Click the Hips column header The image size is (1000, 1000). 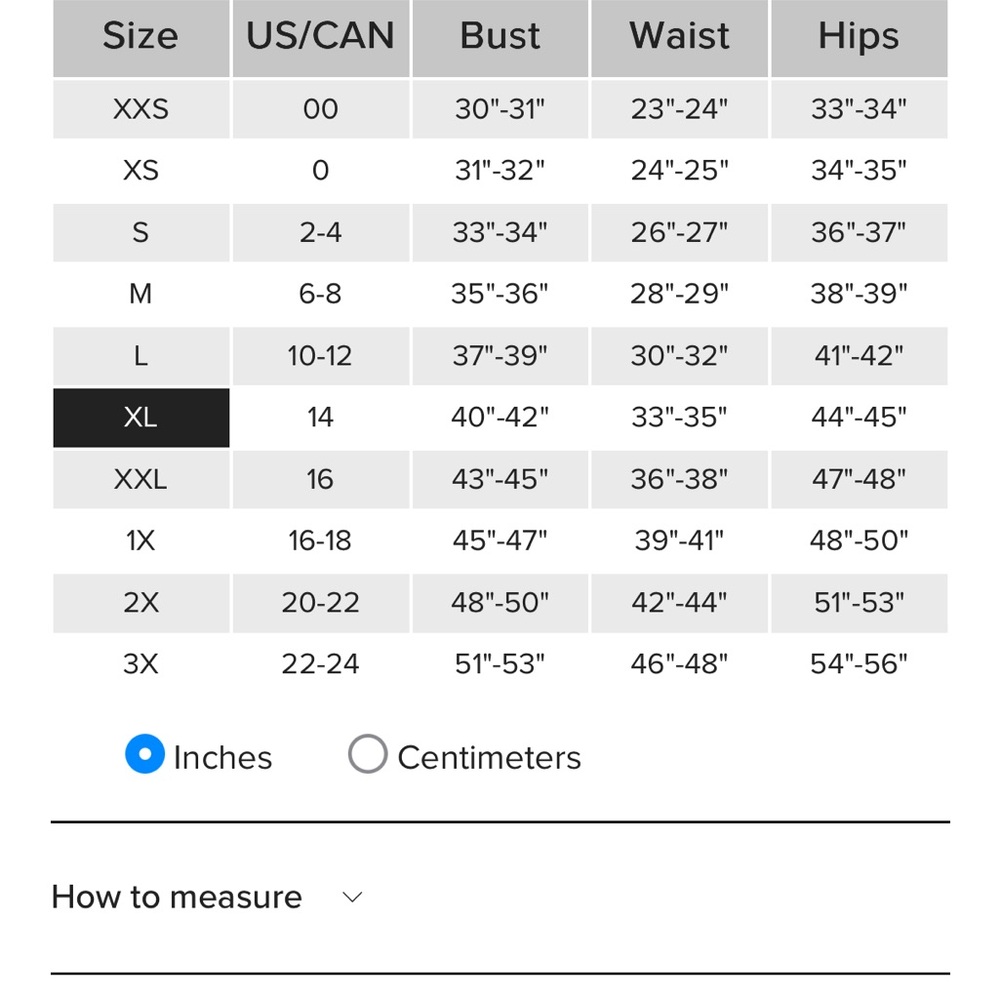pos(859,37)
